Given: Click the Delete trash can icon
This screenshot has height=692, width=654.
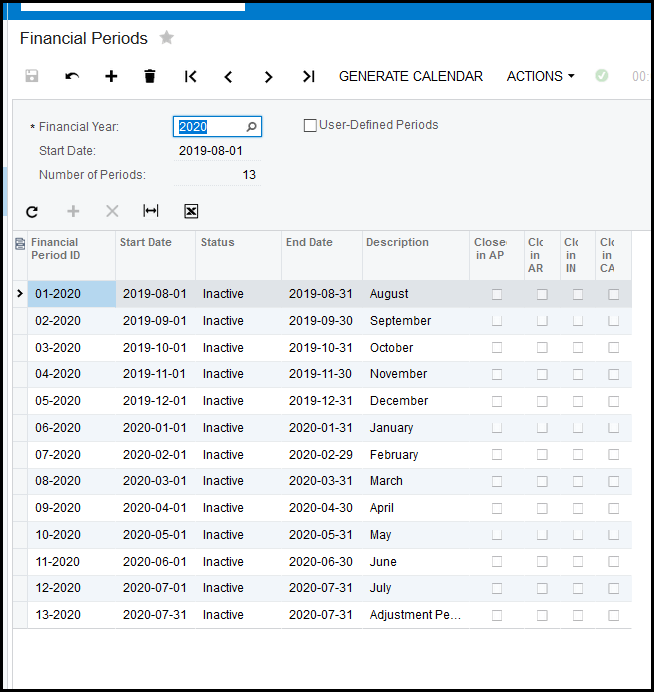Looking at the screenshot, I should (150, 76).
